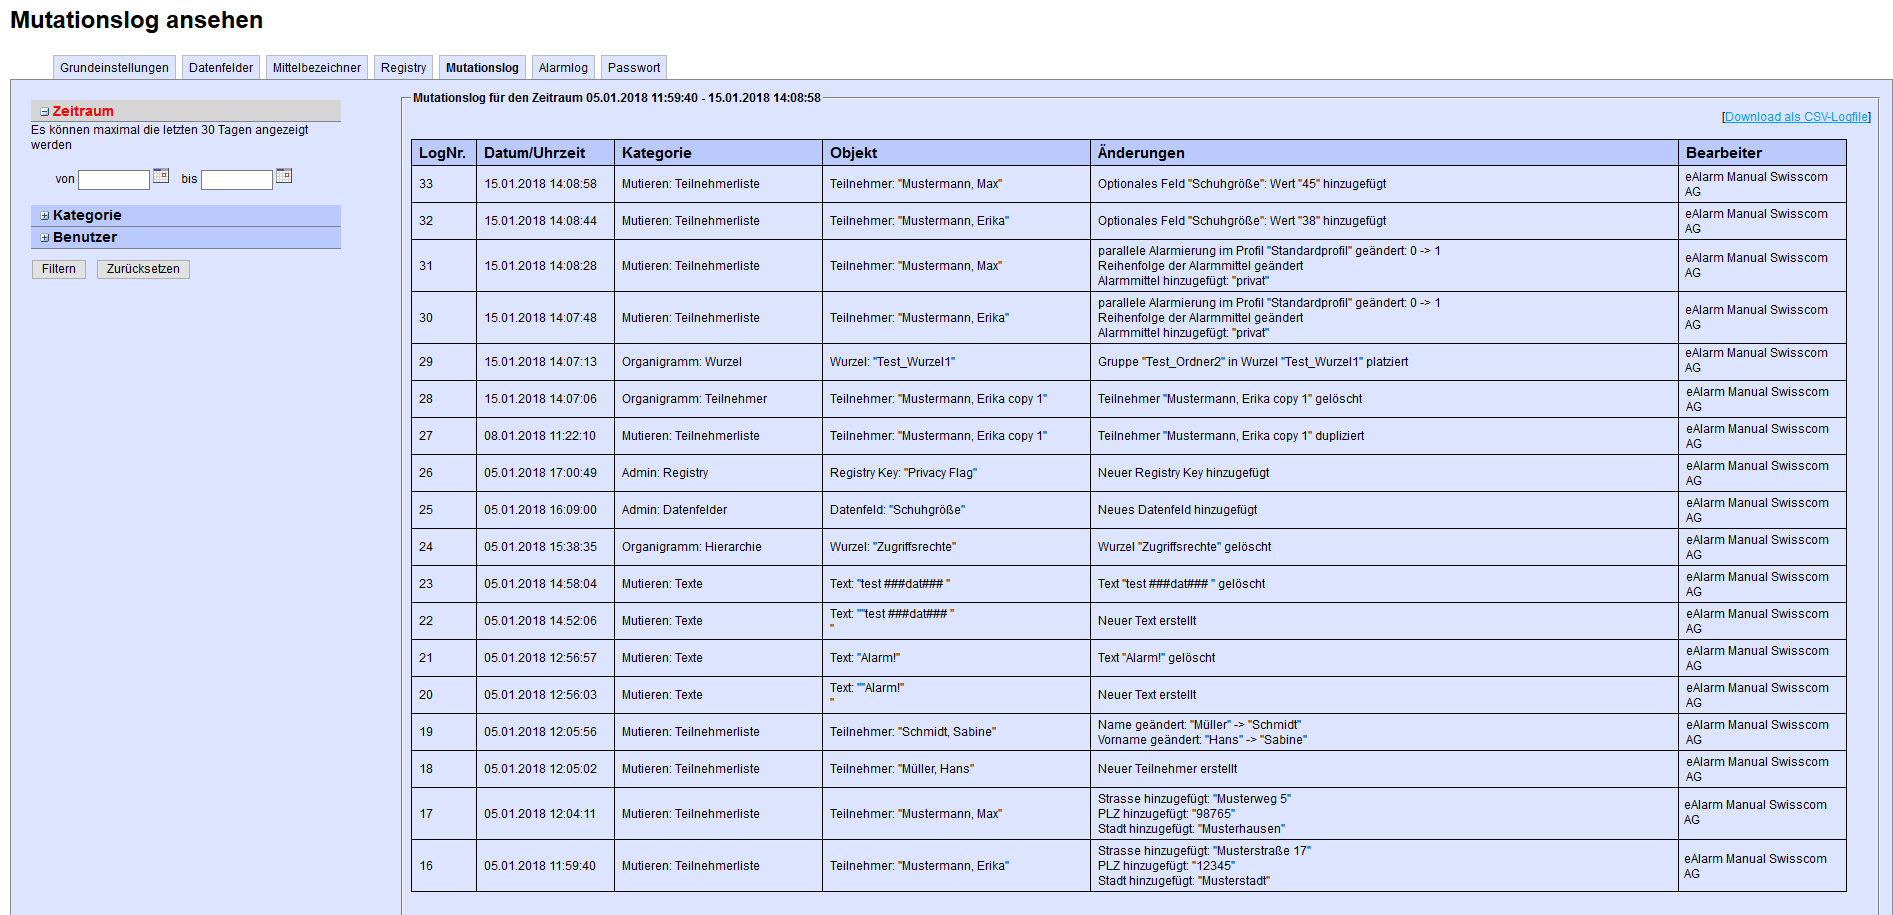The height and width of the screenshot is (915, 1893).
Task: Open calendar picker for 'von' date
Action: (161, 176)
